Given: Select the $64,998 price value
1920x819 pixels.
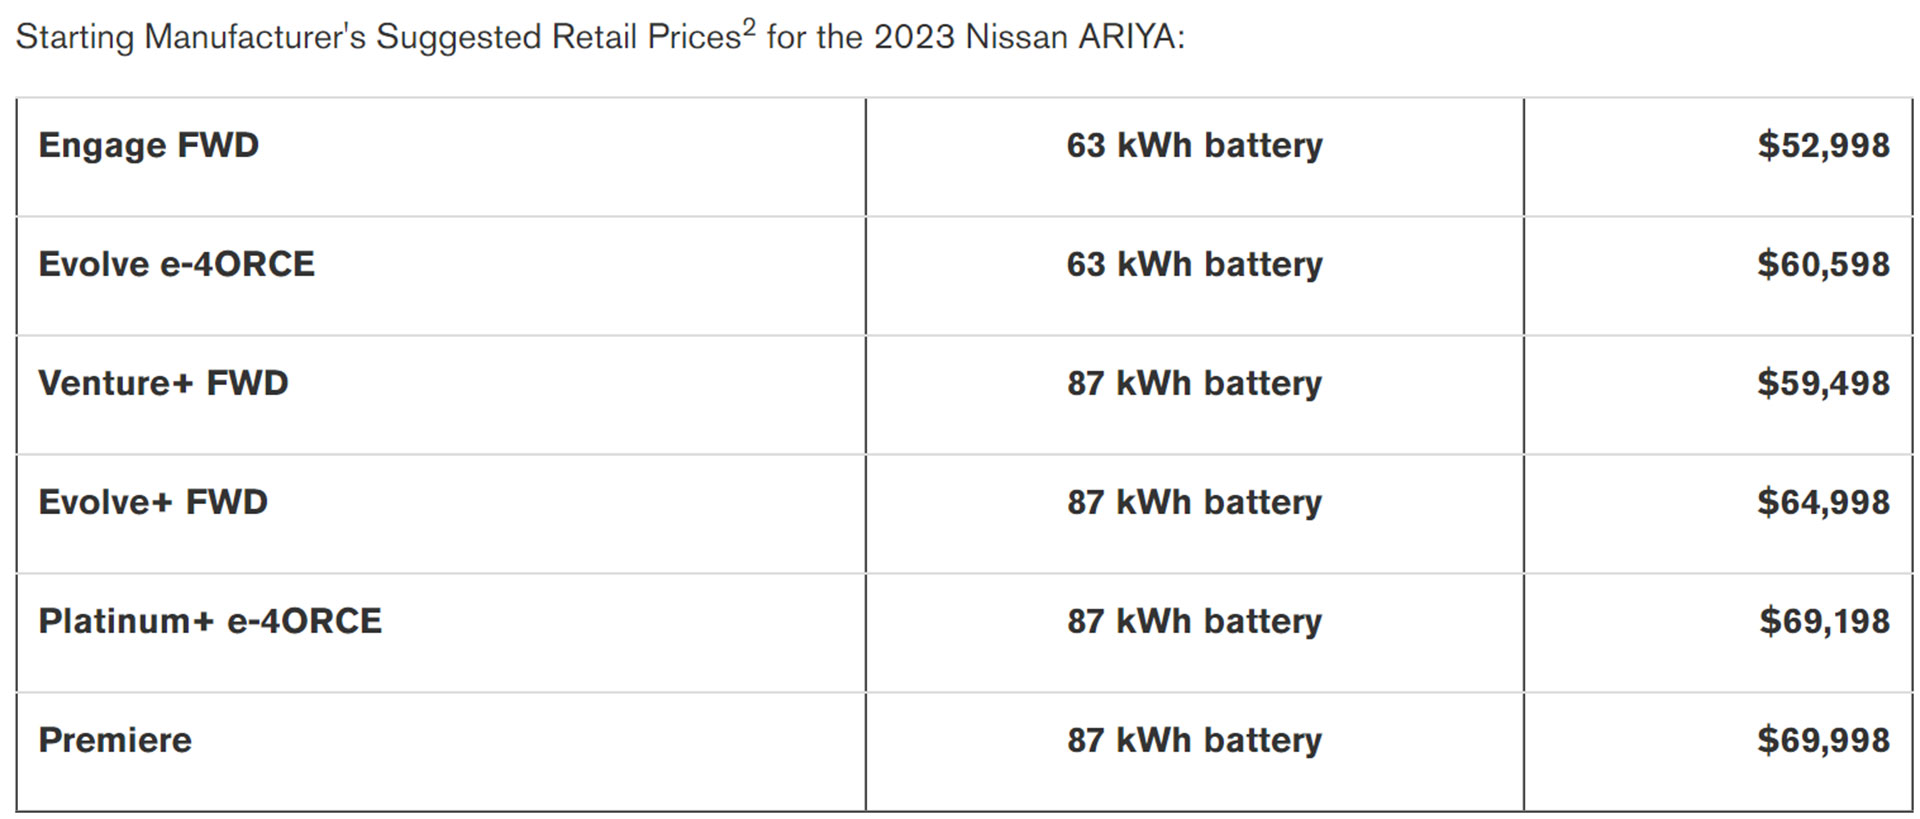Looking at the screenshot, I should pyautogui.click(x=1823, y=503).
